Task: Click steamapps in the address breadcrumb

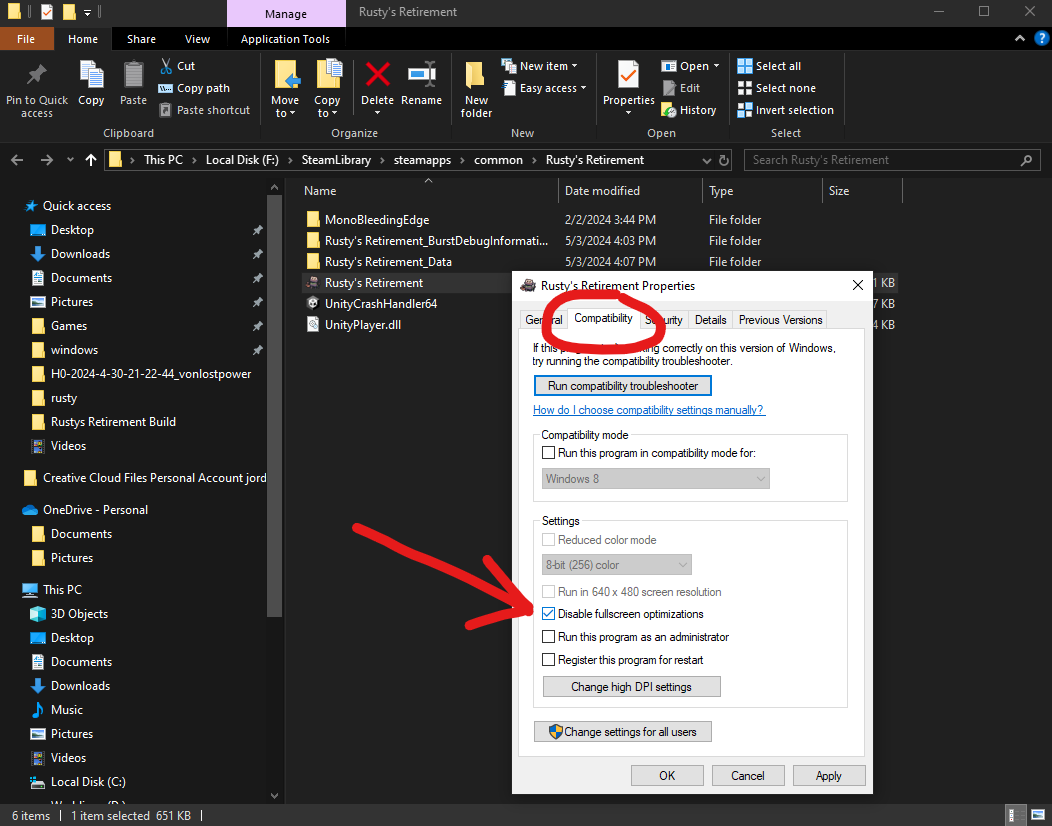Action: pos(422,160)
